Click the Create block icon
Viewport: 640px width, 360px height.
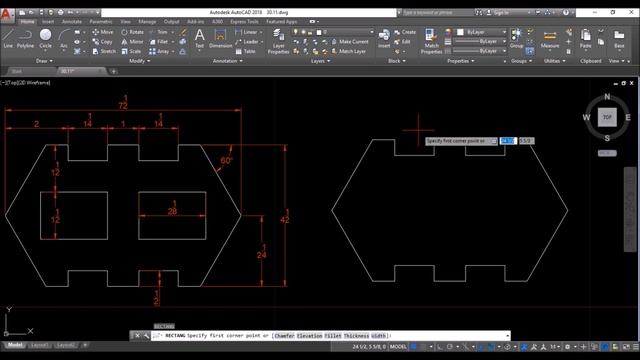pyautogui.click(x=405, y=32)
